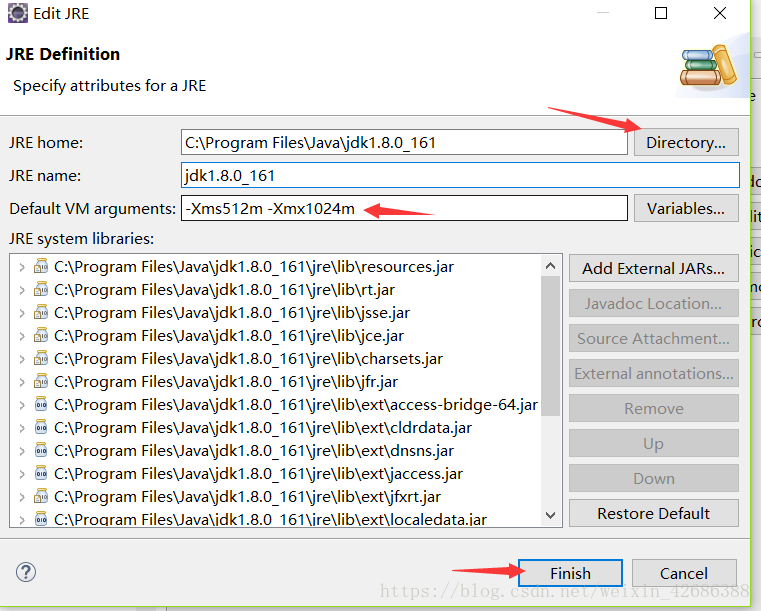Expand the jfxrt.jar library node
Screen dimensions: 761x611
[x=21, y=497]
